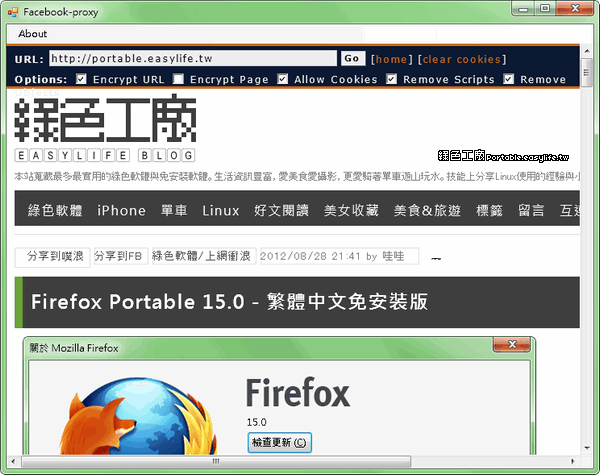Click the 檢查更新 (C) button

pyautogui.click(x=279, y=442)
